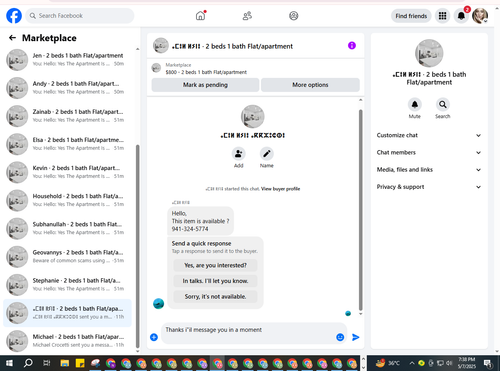Send the message with the arrow icon

pos(356,337)
